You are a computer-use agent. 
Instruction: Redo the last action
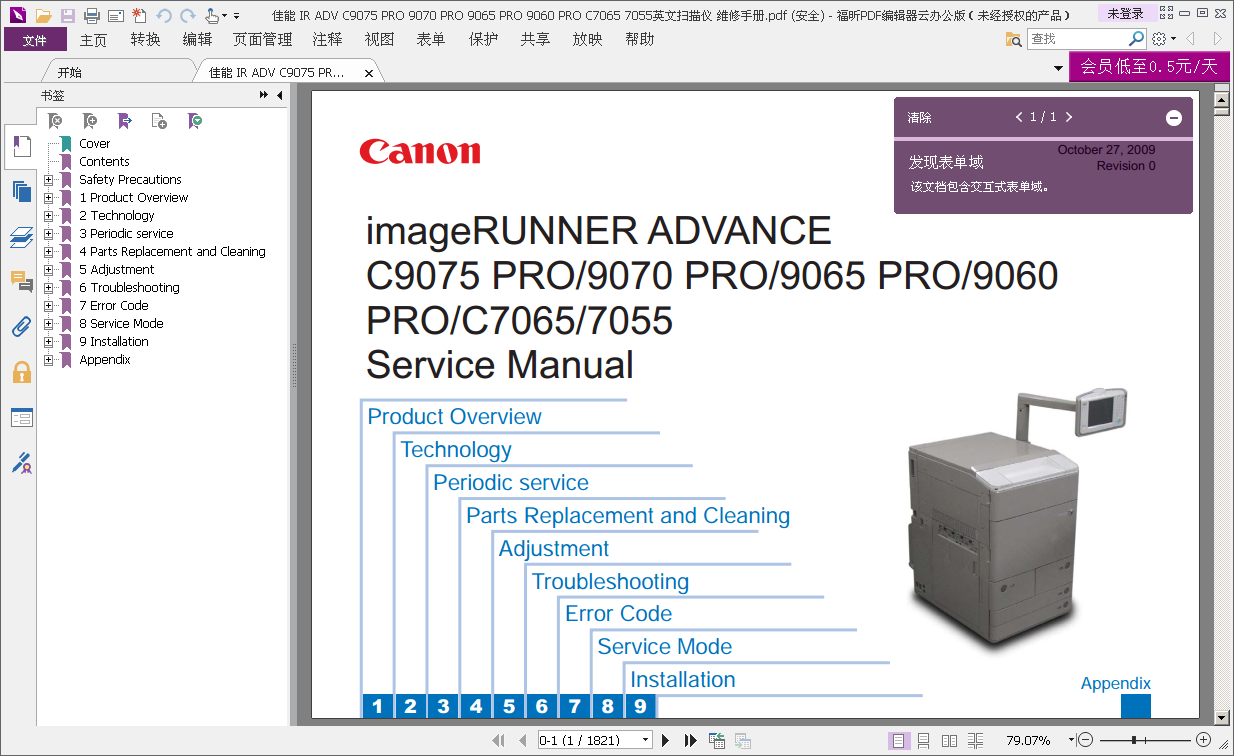[x=188, y=15]
